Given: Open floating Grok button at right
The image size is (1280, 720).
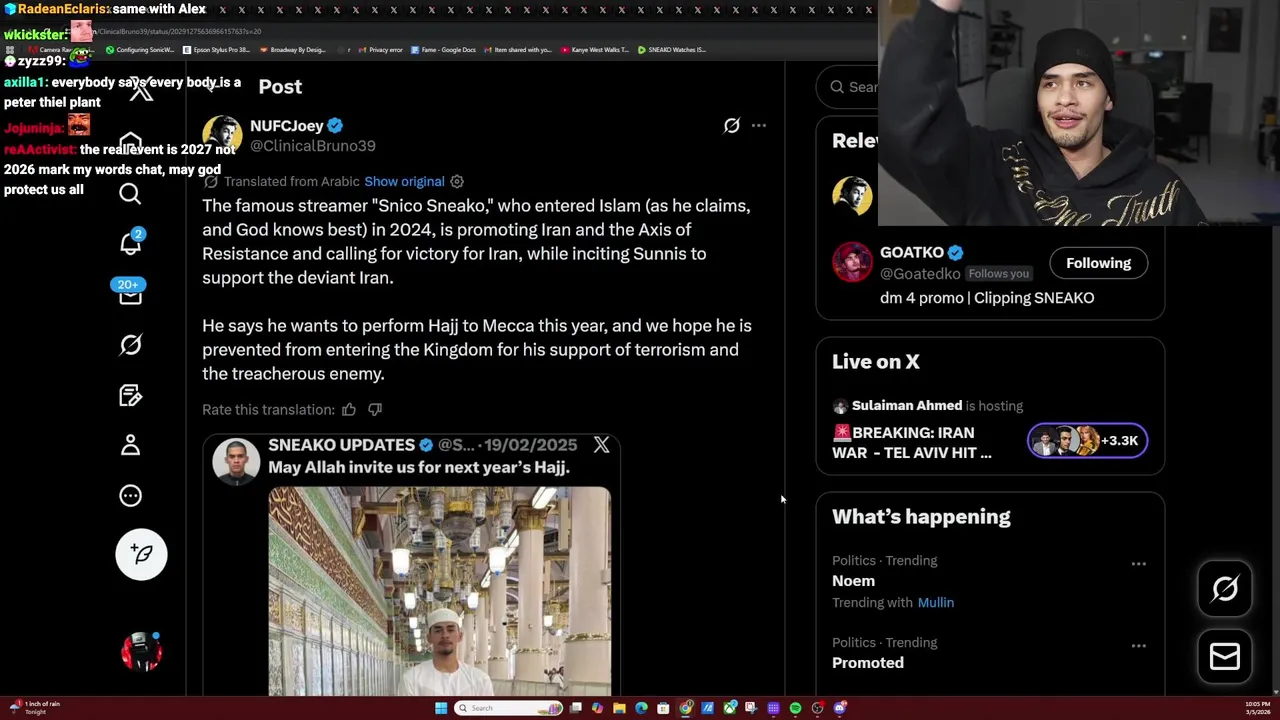Looking at the screenshot, I should (1225, 589).
